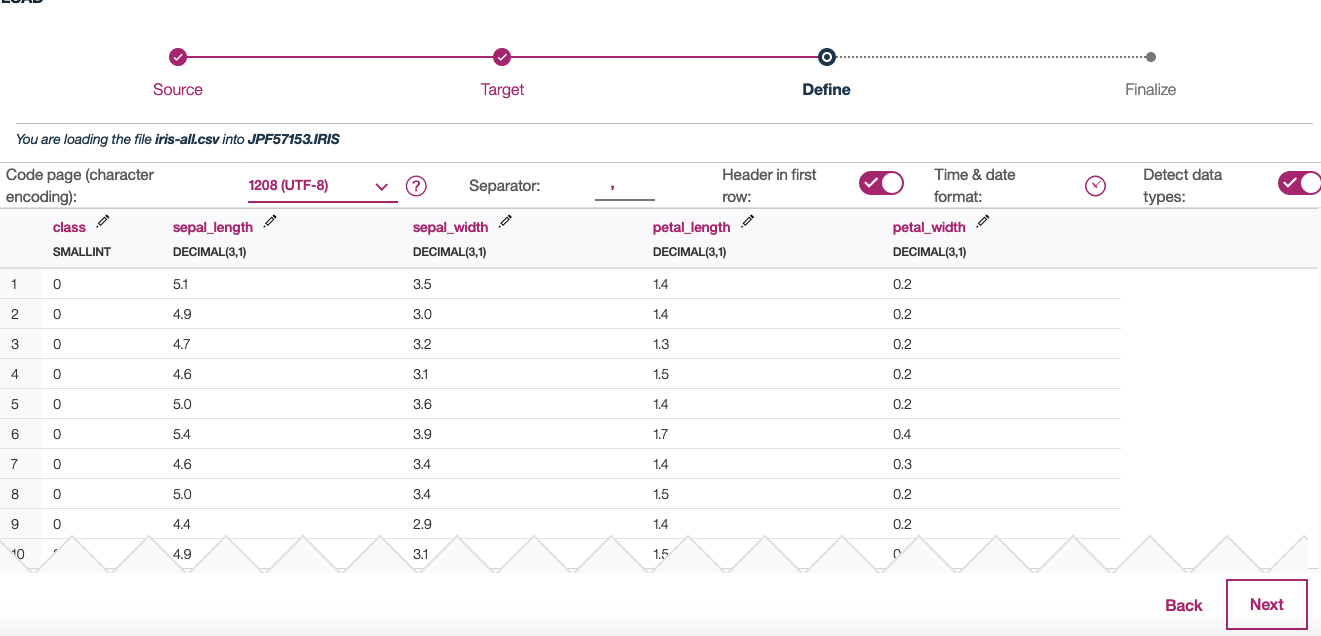Click sepal_width value 3.9 in row 6
Viewport: 1321px width, 636px height.
[x=422, y=434]
